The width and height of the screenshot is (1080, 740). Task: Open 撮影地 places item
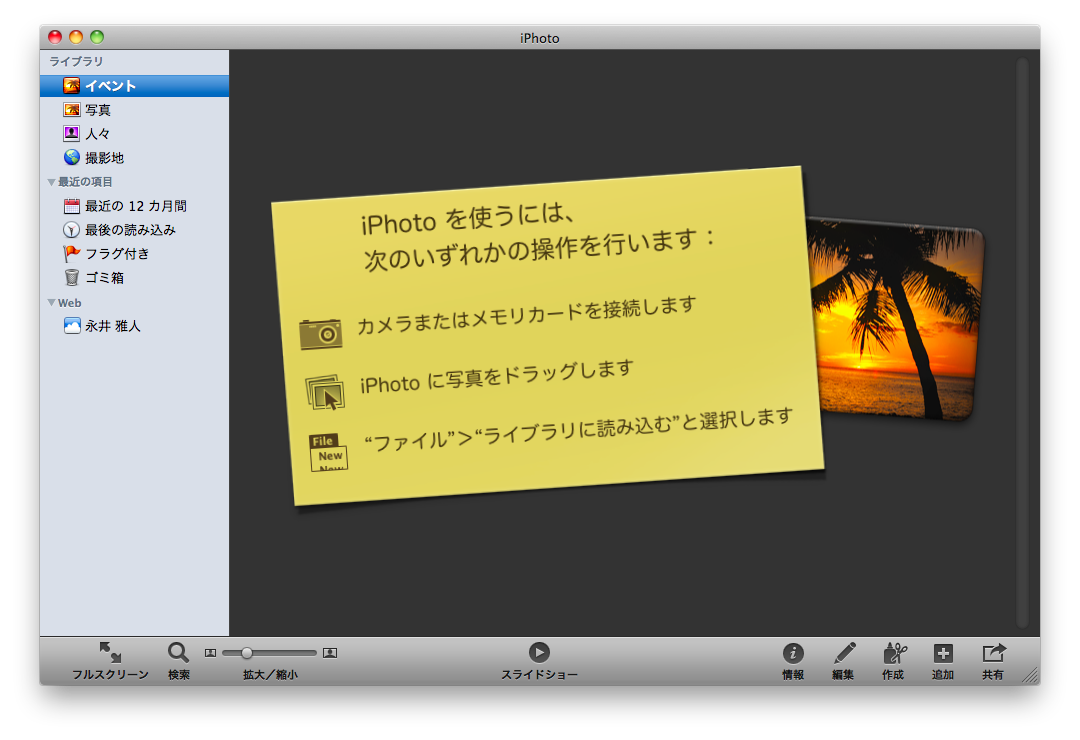click(x=134, y=158)
